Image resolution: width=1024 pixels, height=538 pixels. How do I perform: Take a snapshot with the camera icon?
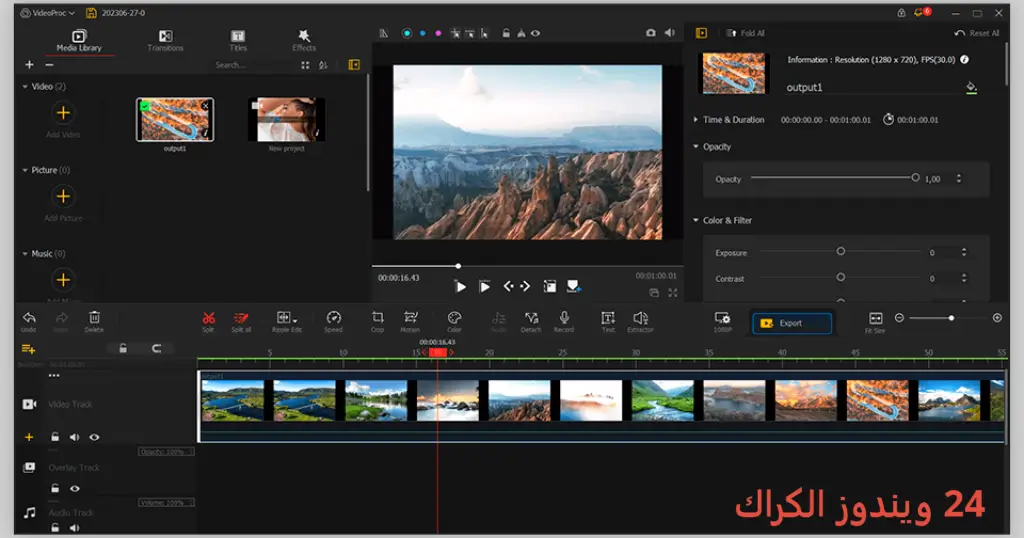coord(650,33)
